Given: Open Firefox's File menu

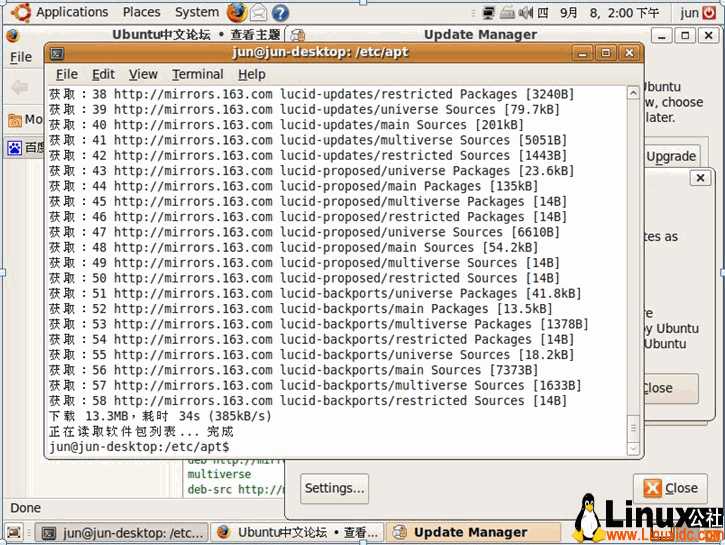Looking at the screenshot, I should 21,57.
